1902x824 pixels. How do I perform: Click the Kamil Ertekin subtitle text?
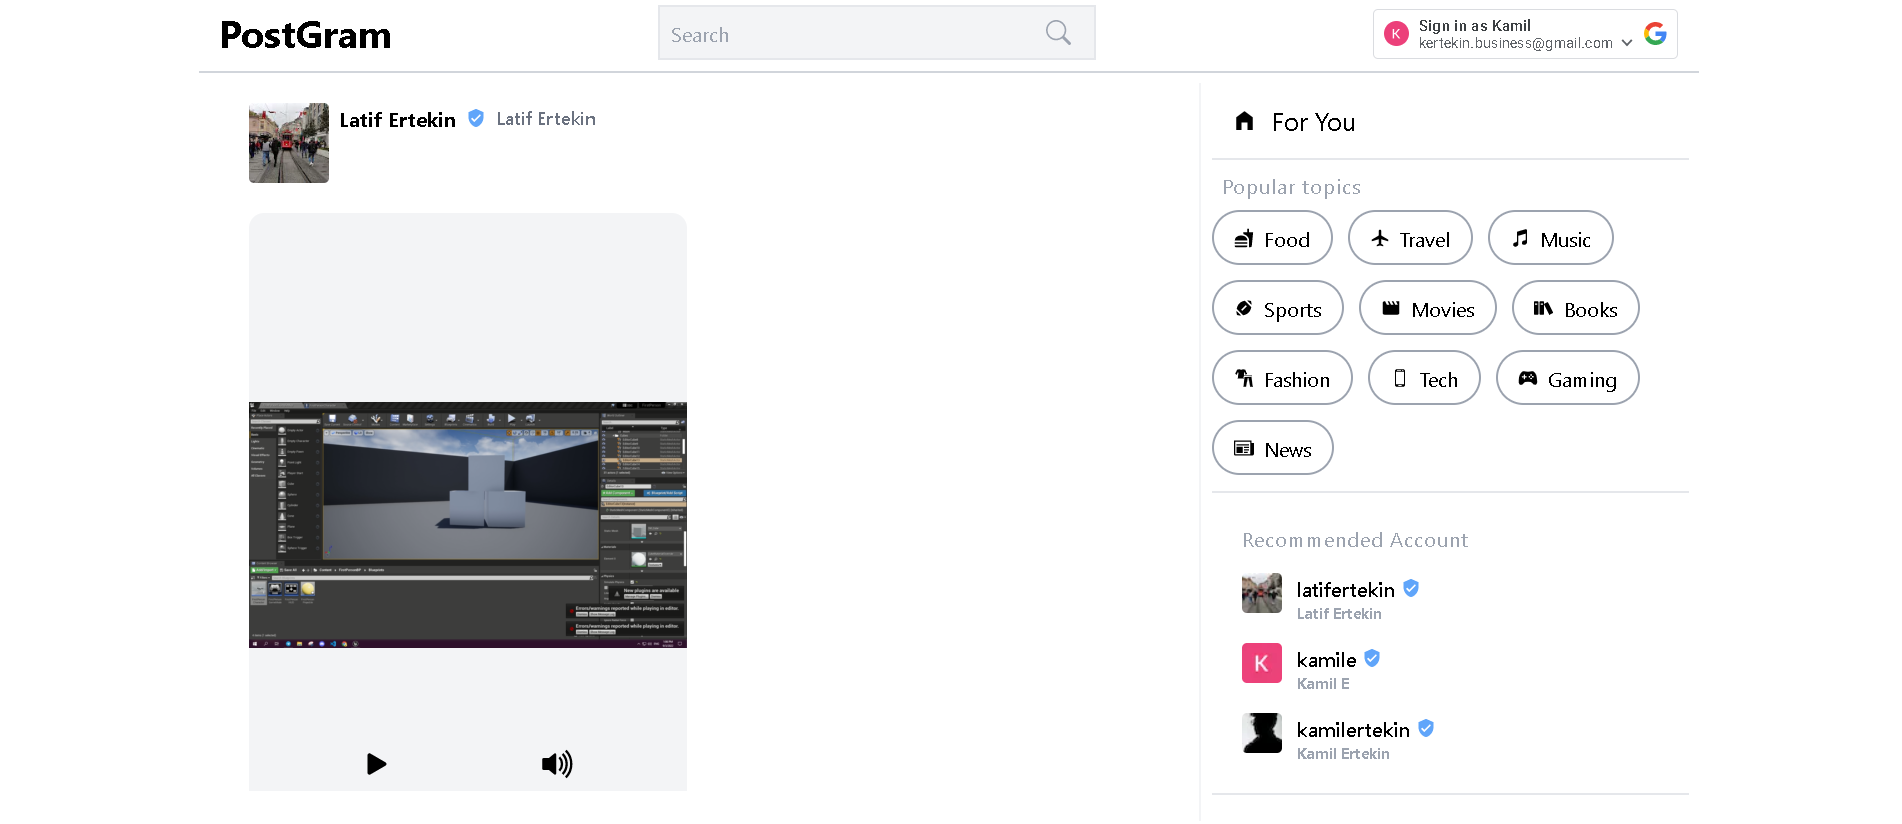click(1343, 754)
